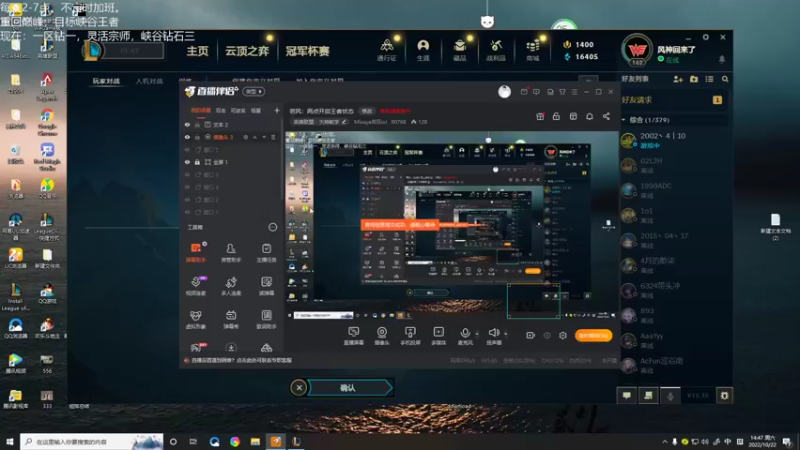Click the notification bell under the player name
800x450 pixels.
coord(721,60)
